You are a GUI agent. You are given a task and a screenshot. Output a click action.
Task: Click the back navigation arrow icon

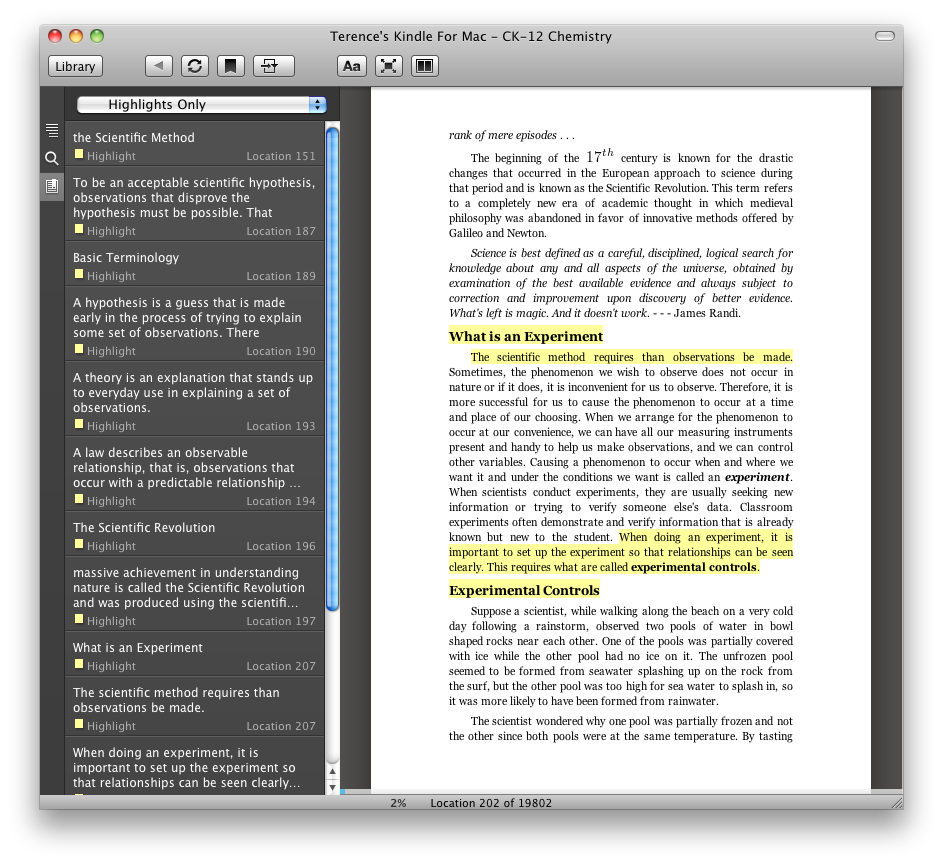158,65
